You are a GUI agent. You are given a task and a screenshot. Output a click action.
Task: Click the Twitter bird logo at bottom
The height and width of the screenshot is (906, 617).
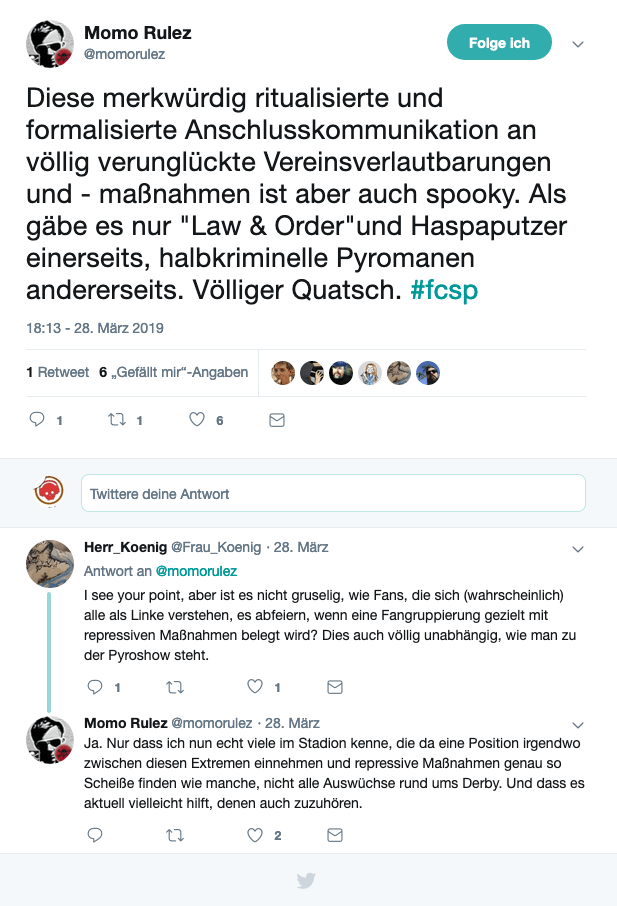point(306,881)
